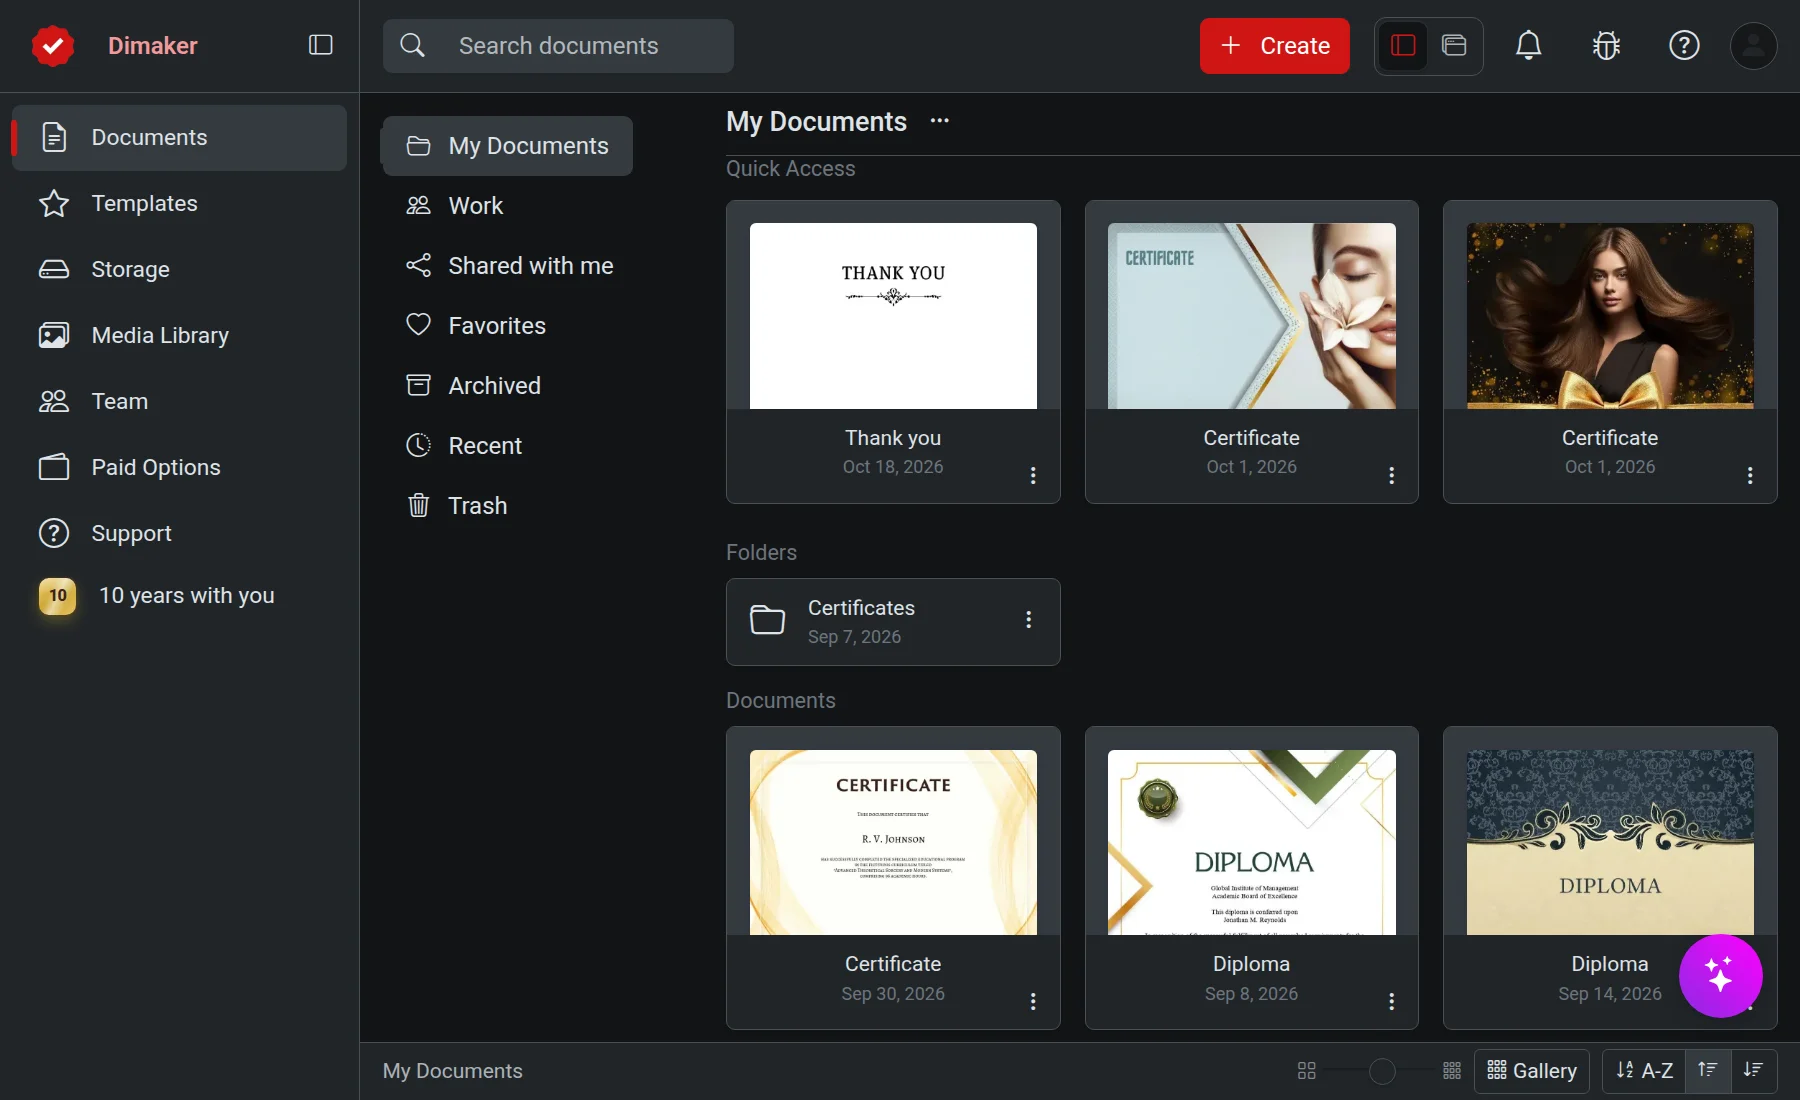Open the notifications bell

[1528, 45]
